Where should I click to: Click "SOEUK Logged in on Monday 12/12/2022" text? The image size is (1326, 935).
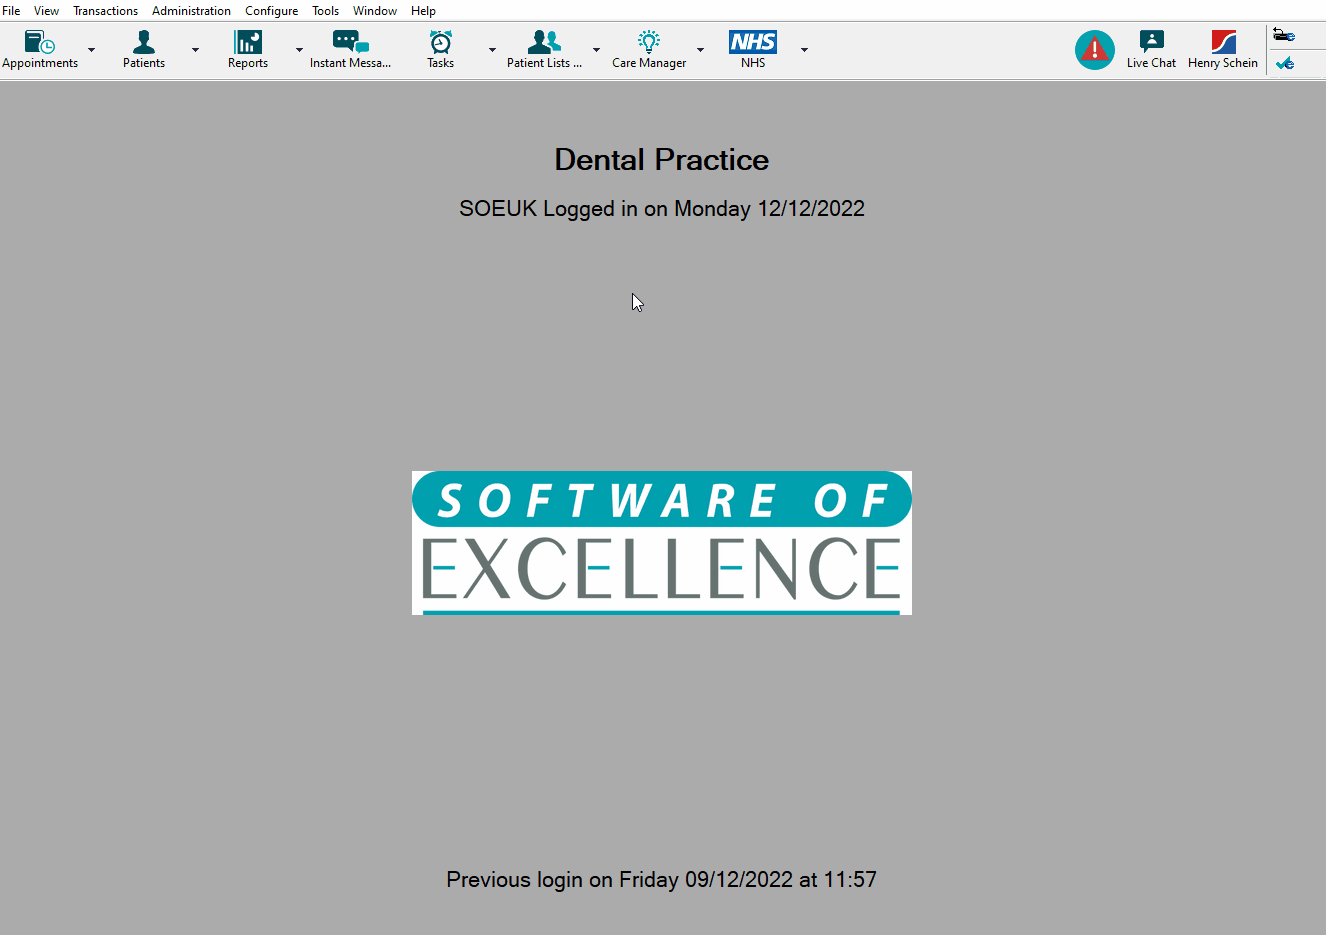(662, 209)
